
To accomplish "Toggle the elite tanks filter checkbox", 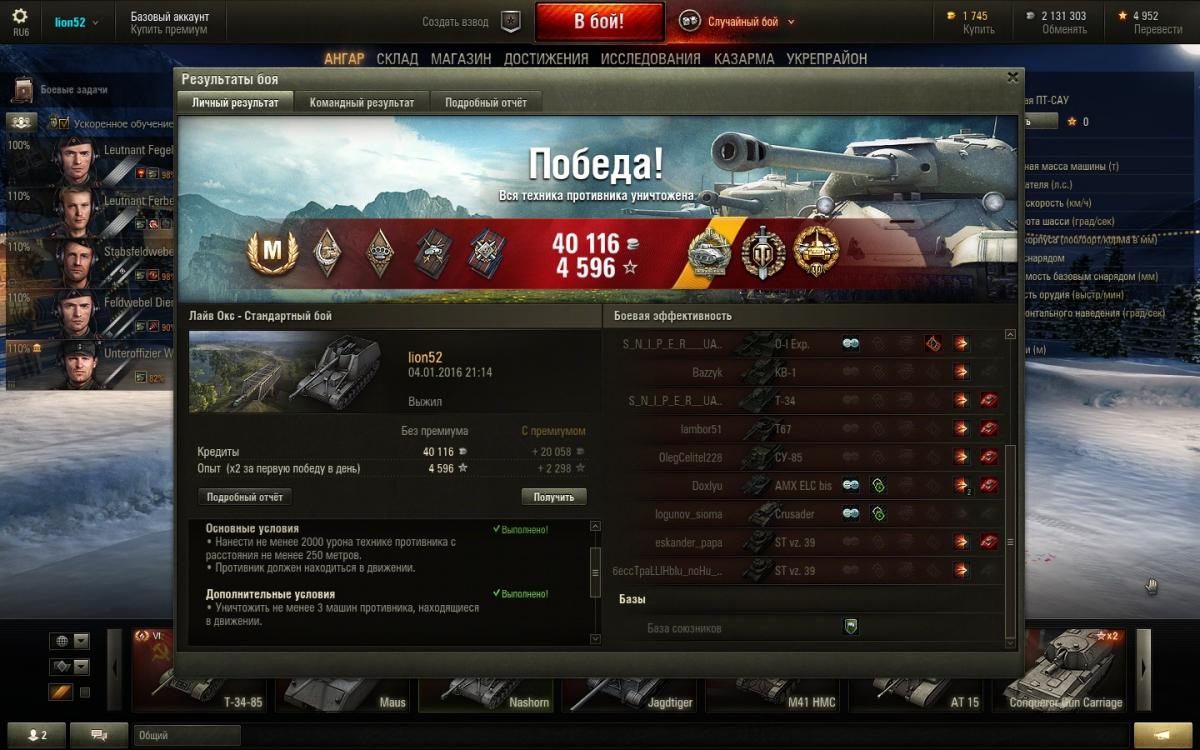I will tap(85, 691).
